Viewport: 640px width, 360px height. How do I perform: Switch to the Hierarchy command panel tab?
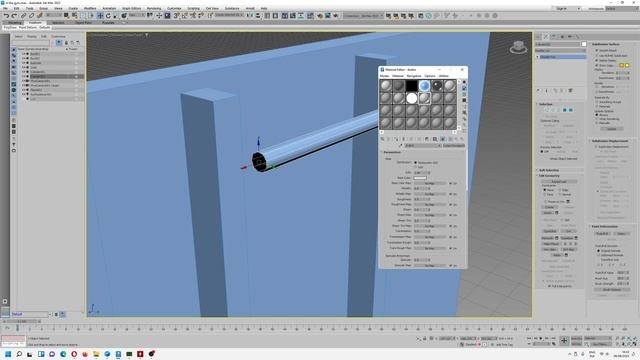click(x=554, y=37)
